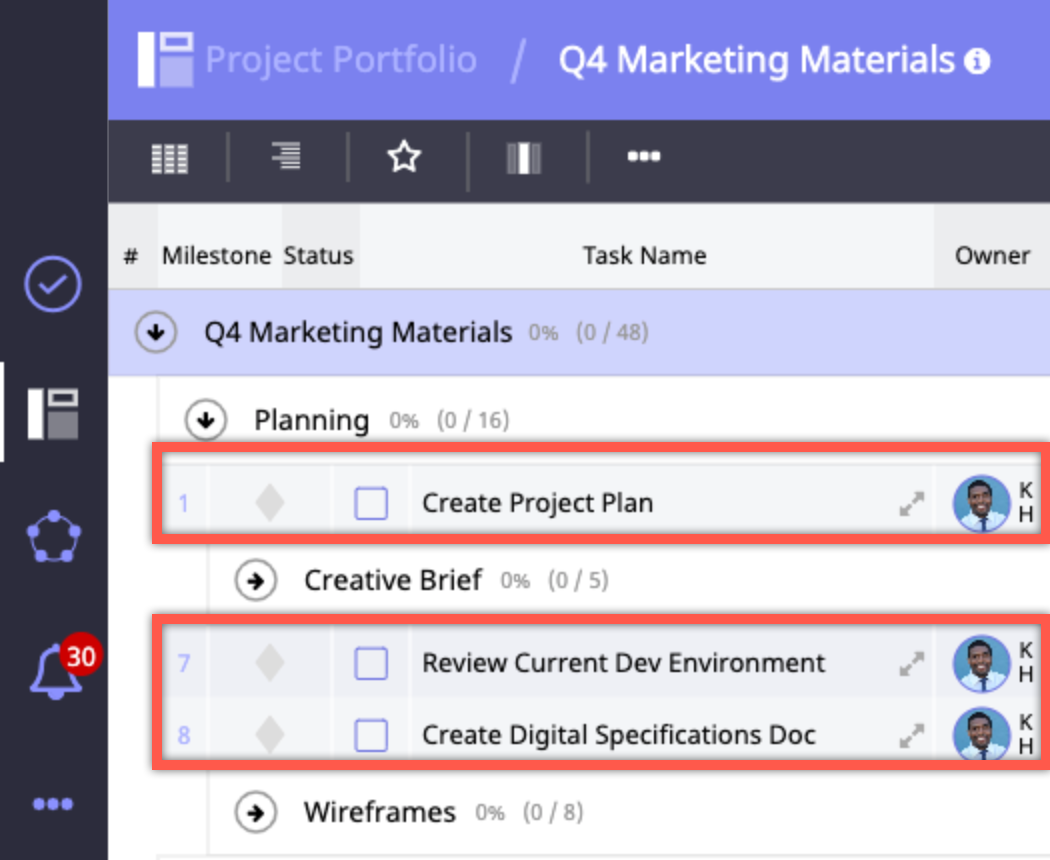Expand the Wireframes group
This screenshot has width=1050, height=860.
coord(257,813)
